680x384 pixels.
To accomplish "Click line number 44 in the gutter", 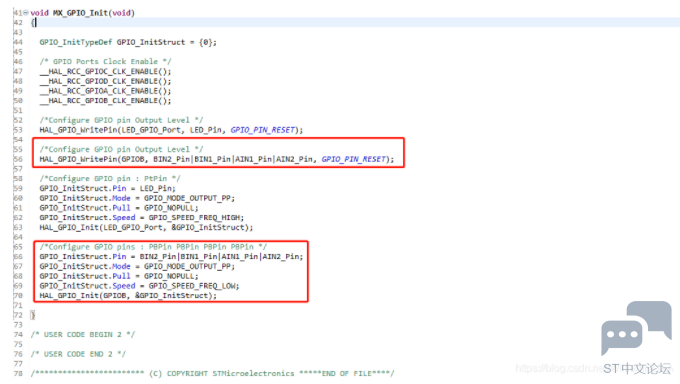I will click(x=18, y=42).
